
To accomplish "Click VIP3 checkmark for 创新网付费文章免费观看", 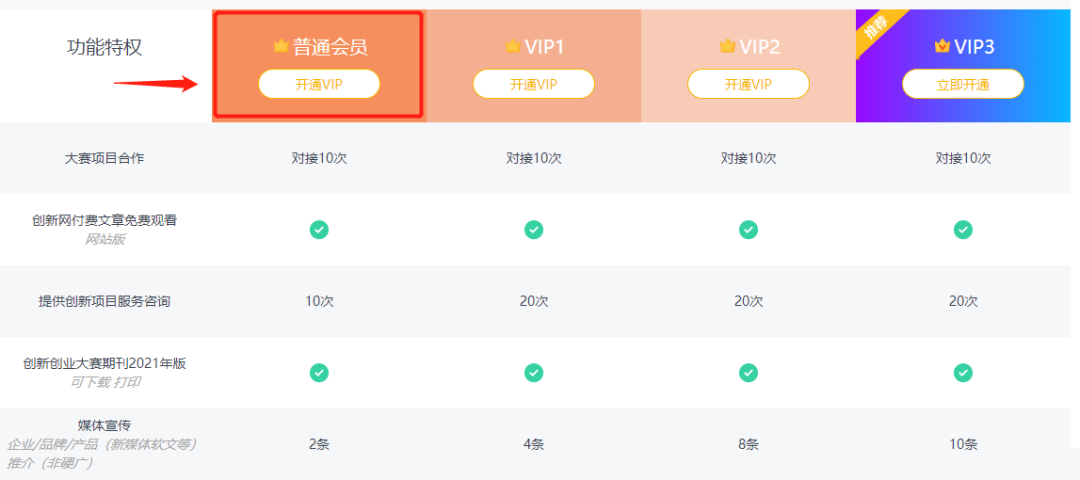I will [x=963, y=229].
